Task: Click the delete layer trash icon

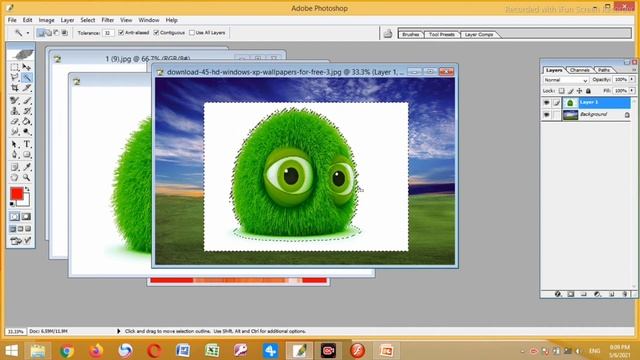Action: tap(625, 294)
